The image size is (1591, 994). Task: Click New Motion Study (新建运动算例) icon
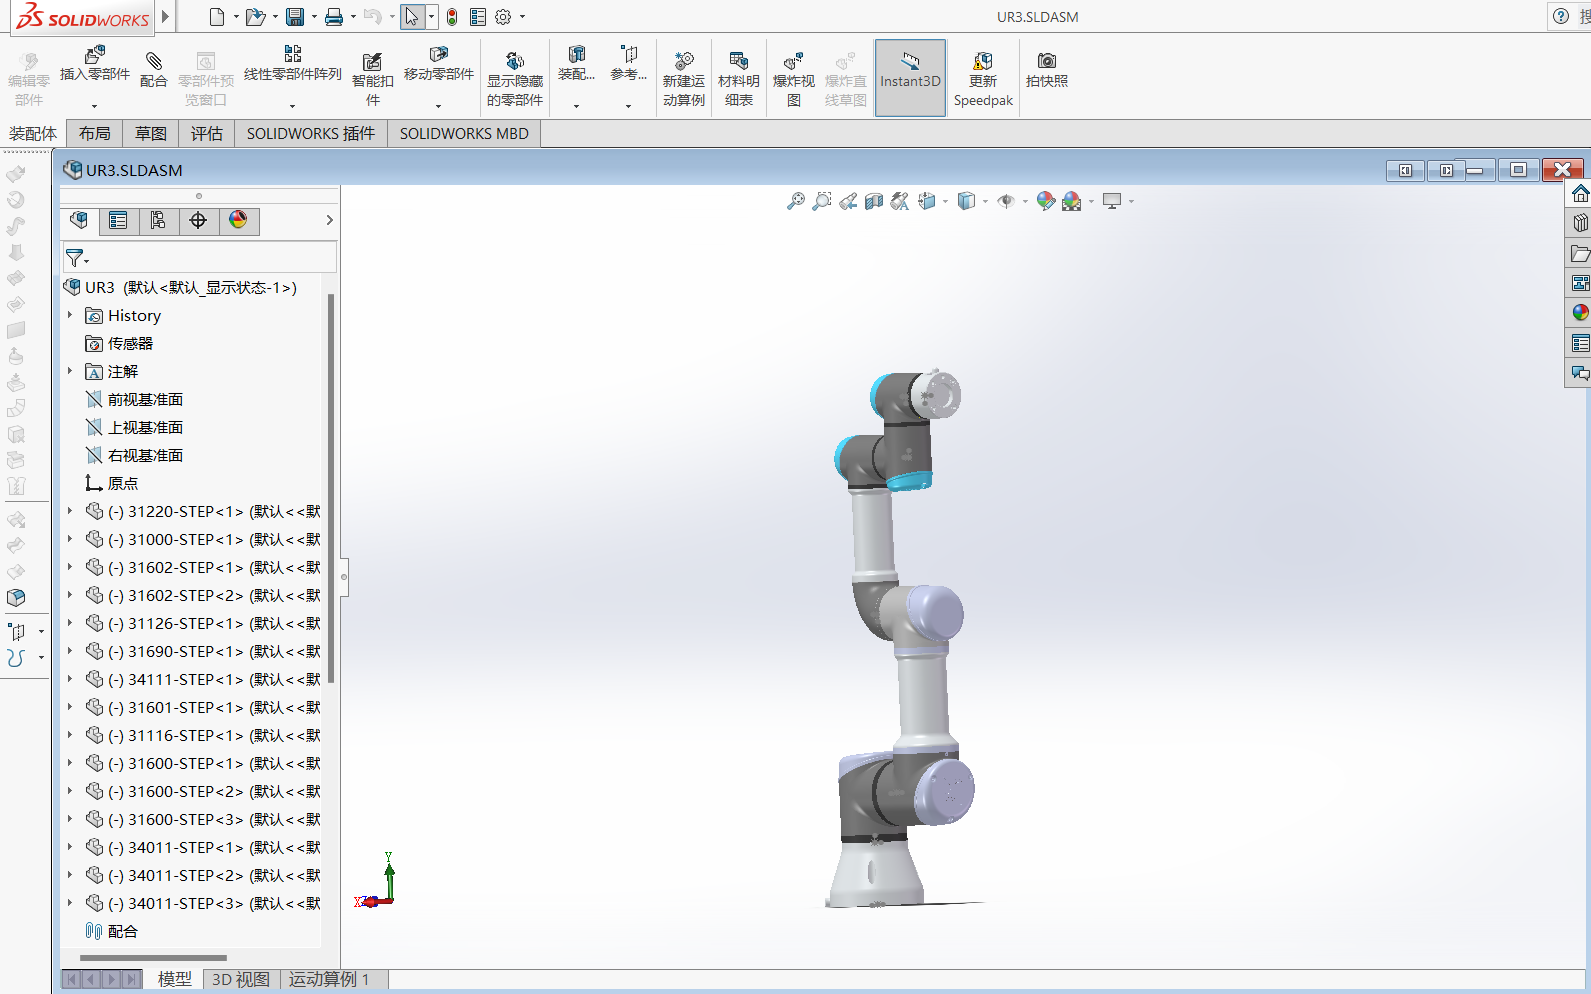coord(684,61)
